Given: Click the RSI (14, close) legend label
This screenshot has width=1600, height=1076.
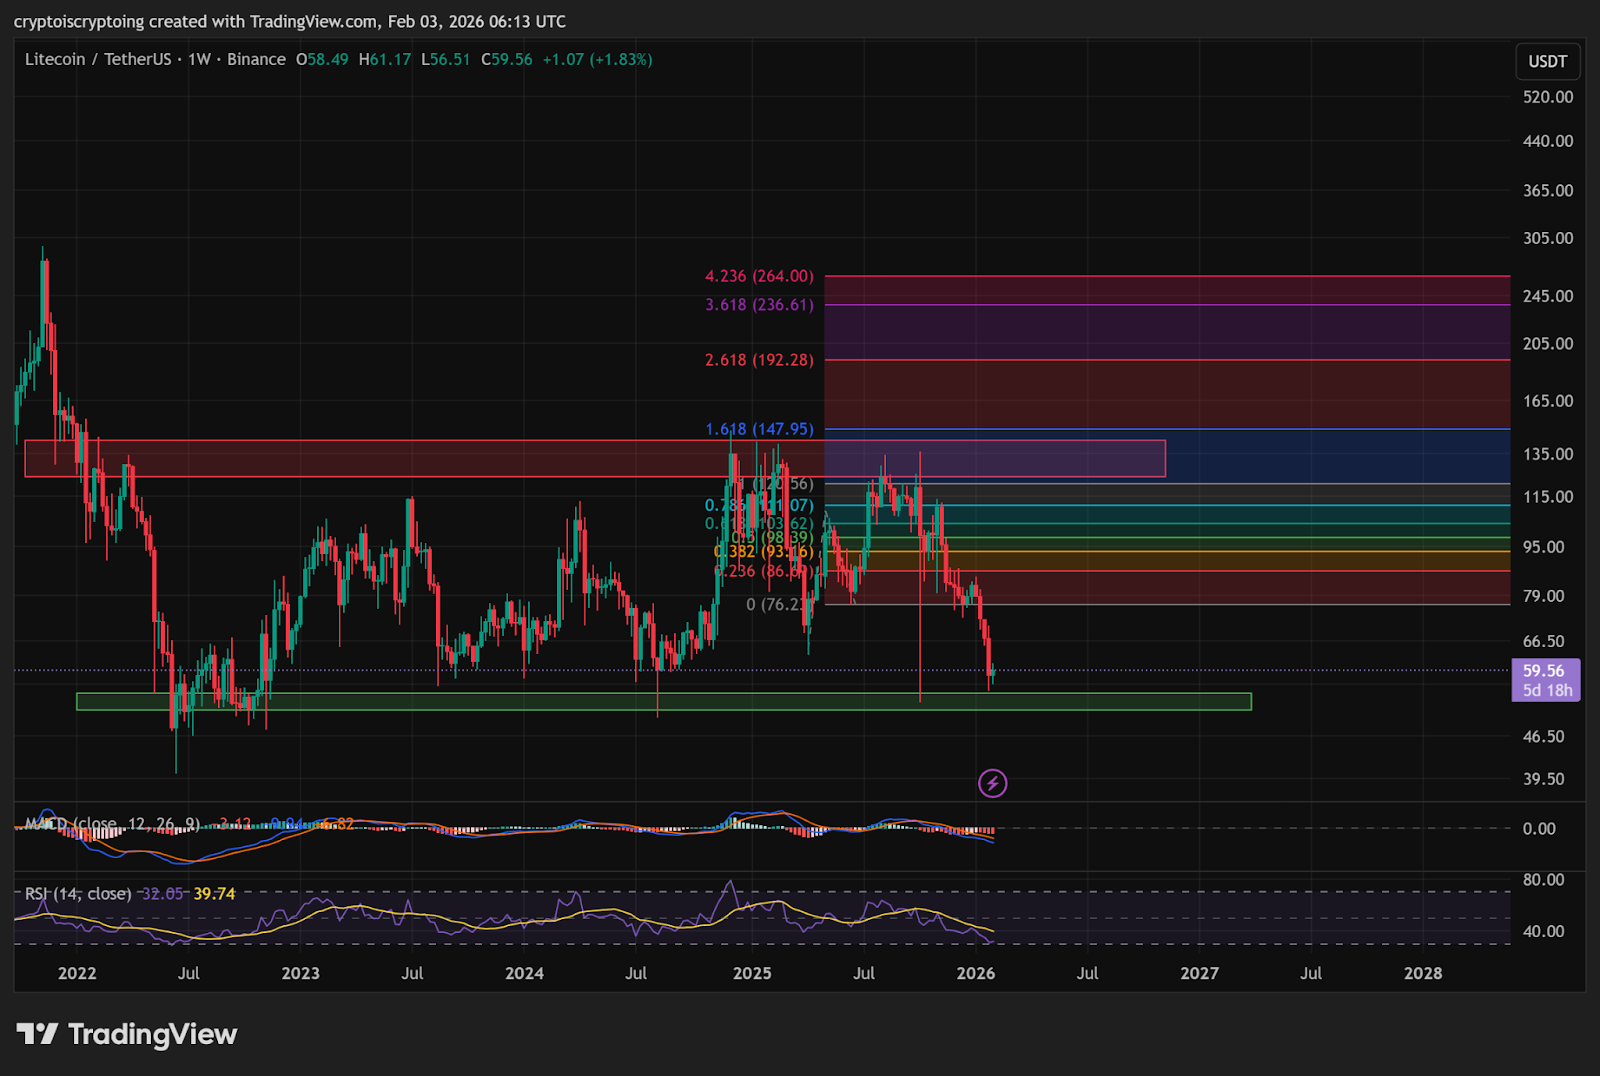Looking at the screenshot, I should pos(78,894).
